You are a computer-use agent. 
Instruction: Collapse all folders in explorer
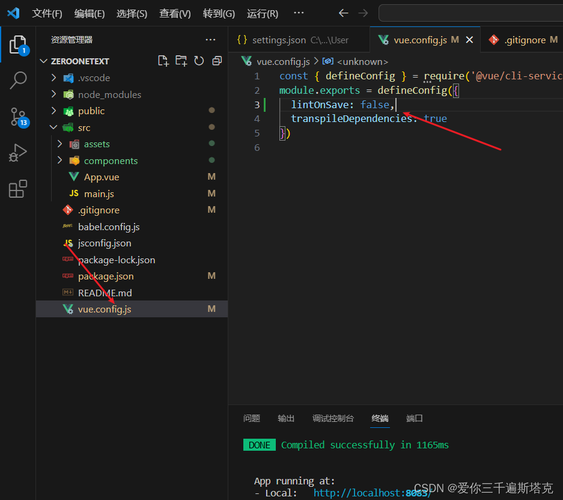pyautogui.click(x=217, y=61)
